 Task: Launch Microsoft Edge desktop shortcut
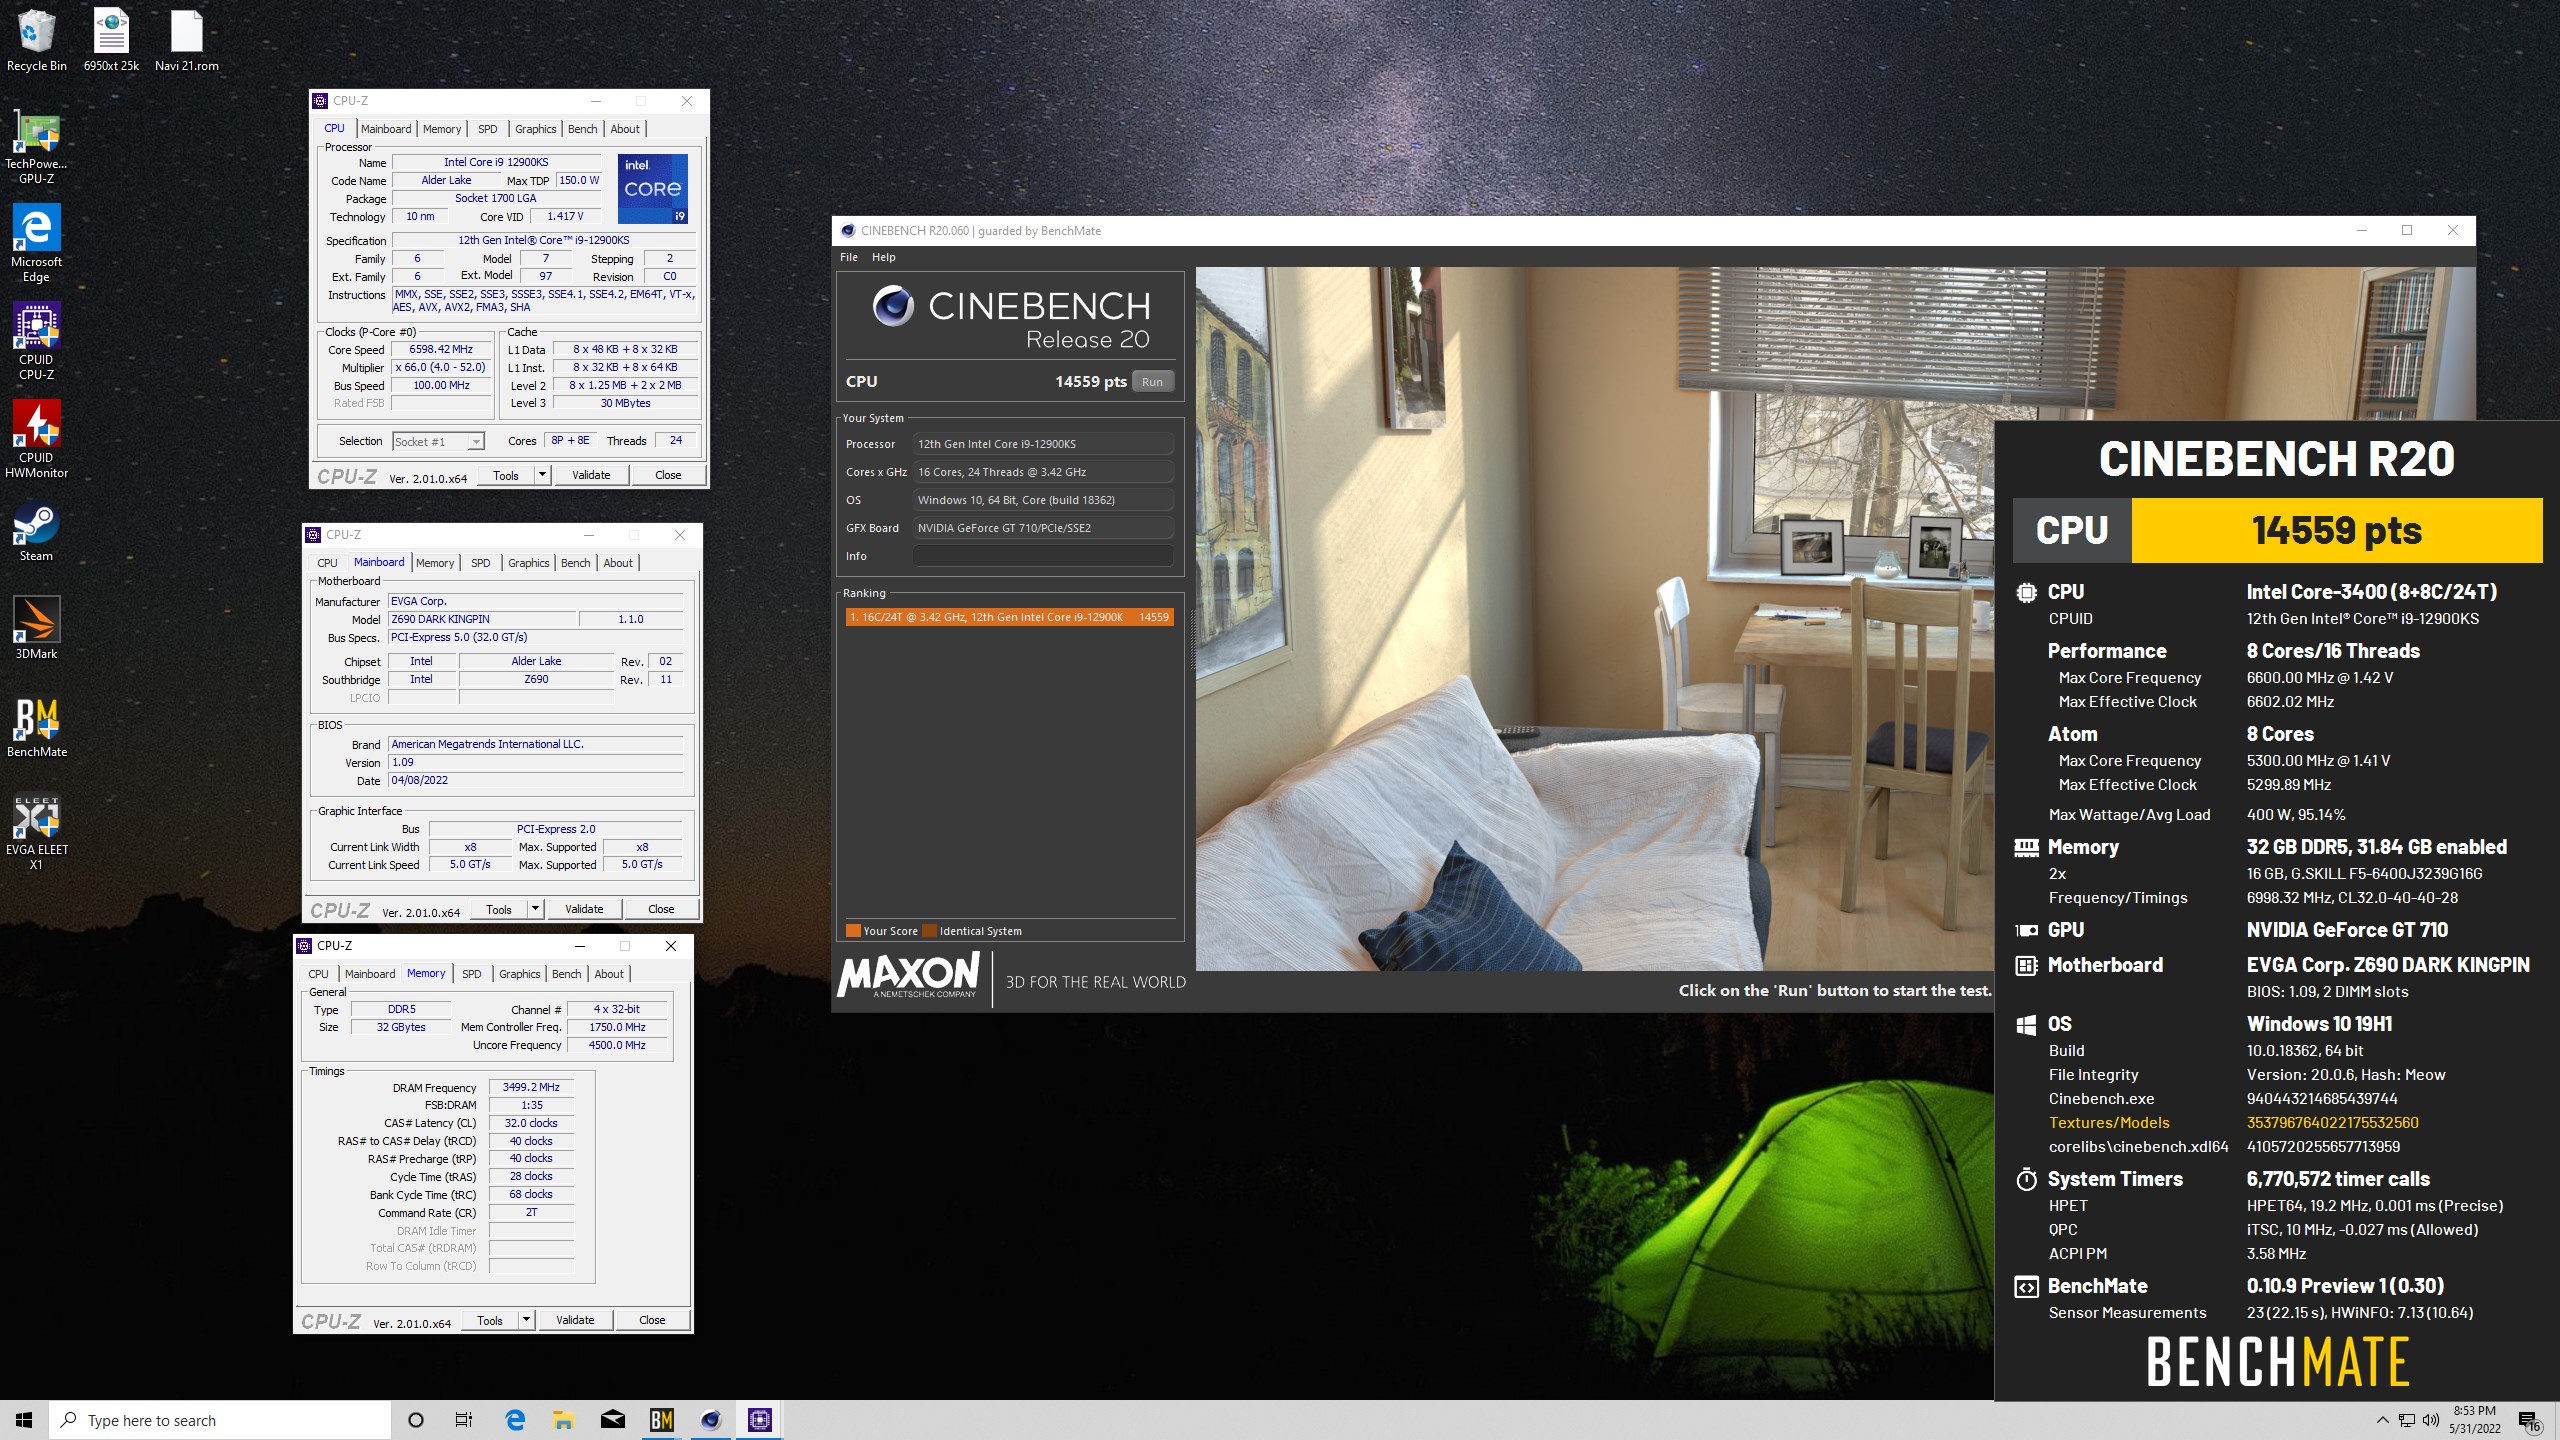point(36,245)
